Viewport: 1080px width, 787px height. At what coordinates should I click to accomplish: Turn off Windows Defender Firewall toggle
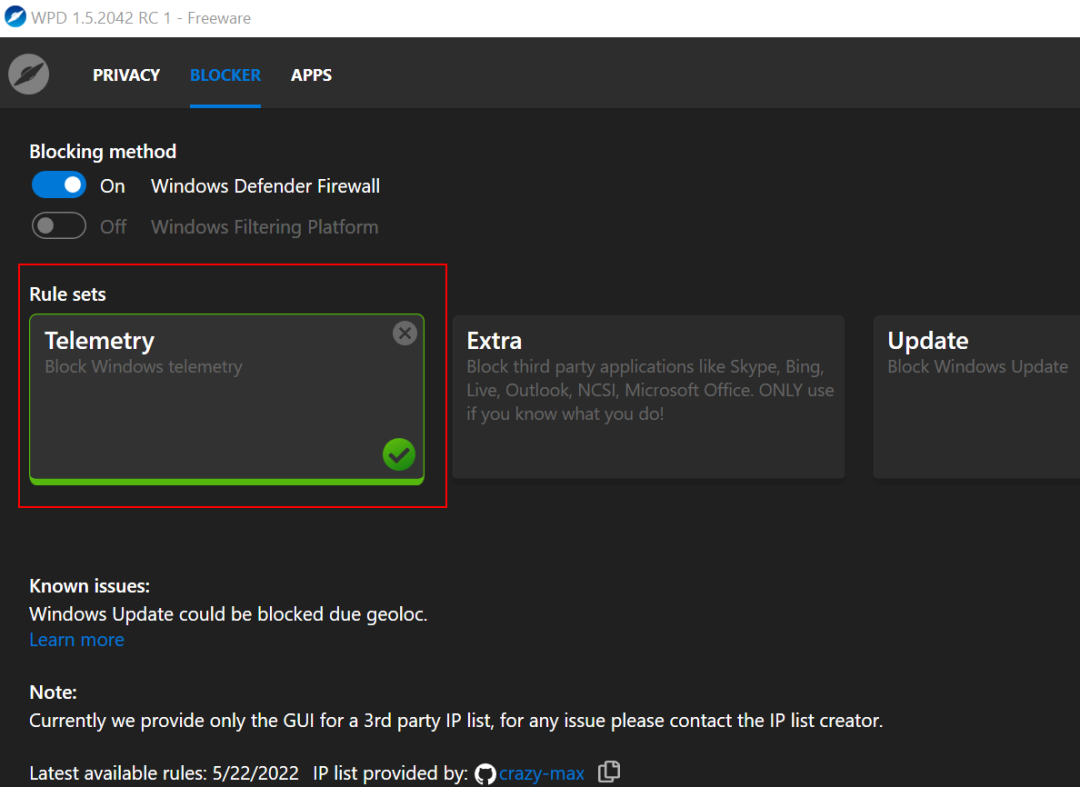click(59, 185)
